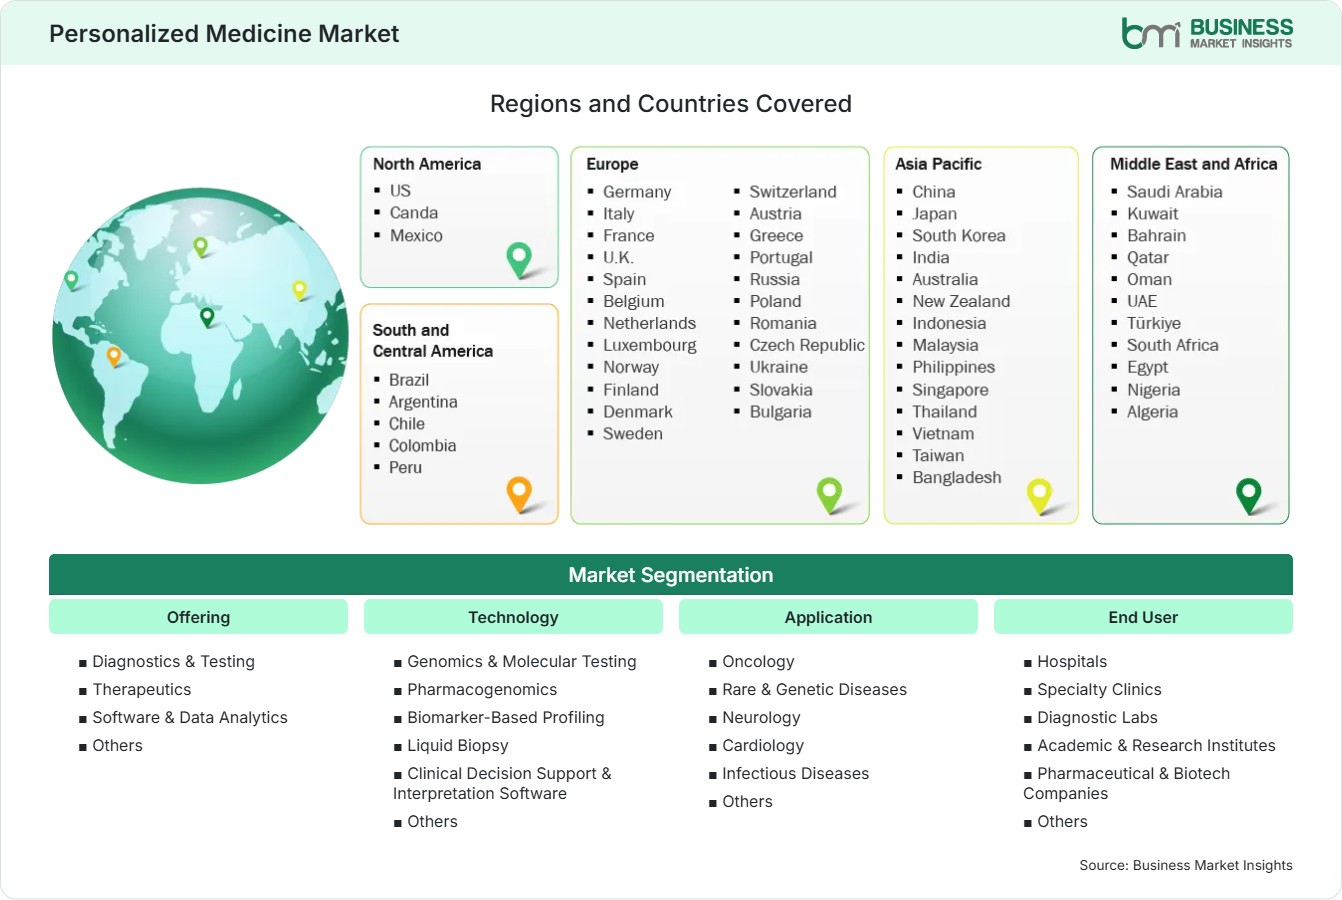The height and width of the screenshot is (900, 1342).
Task: Click the orange pin on the globe
Action: tap(114, 356)
